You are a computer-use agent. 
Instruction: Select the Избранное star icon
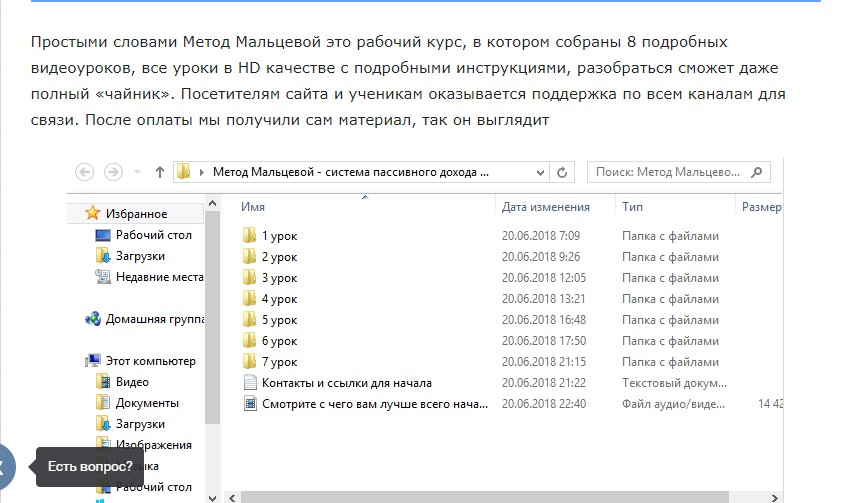(93, 214)
